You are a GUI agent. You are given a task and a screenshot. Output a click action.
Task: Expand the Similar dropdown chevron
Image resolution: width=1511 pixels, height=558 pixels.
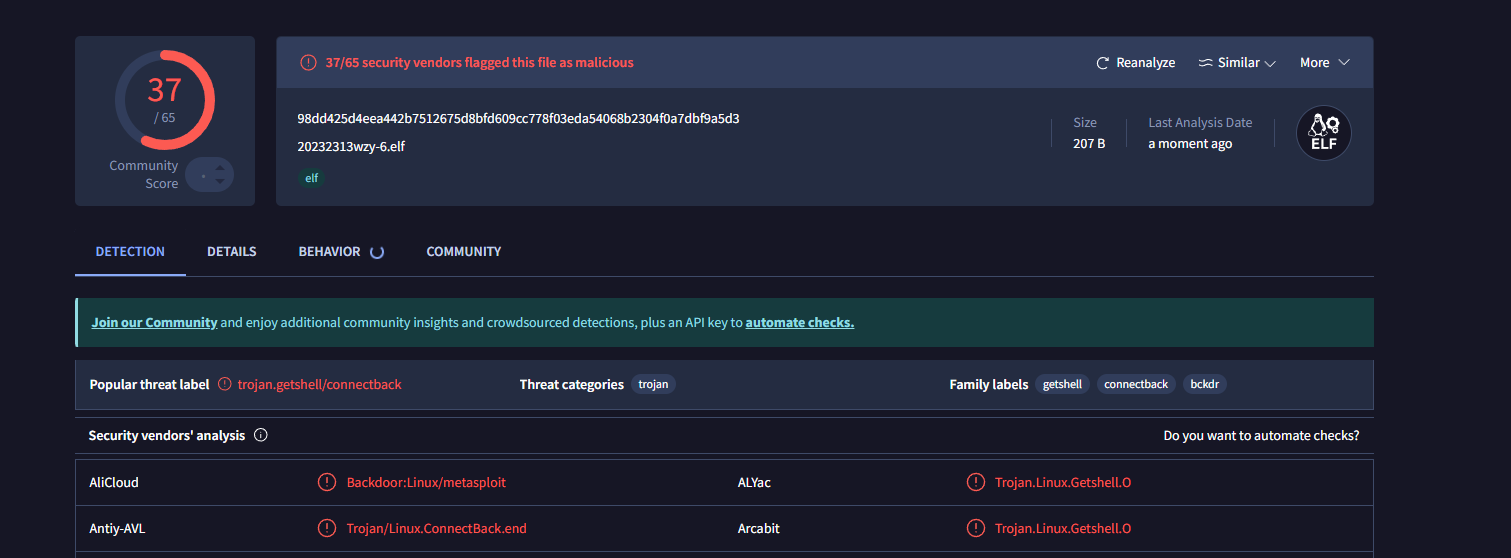point(1270,64)
